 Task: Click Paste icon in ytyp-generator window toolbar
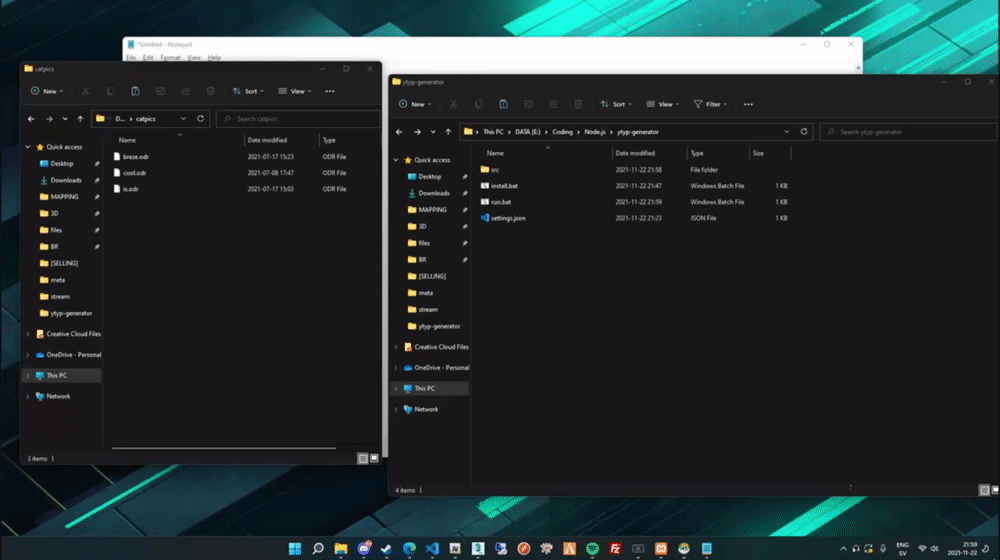click(503, 104)
